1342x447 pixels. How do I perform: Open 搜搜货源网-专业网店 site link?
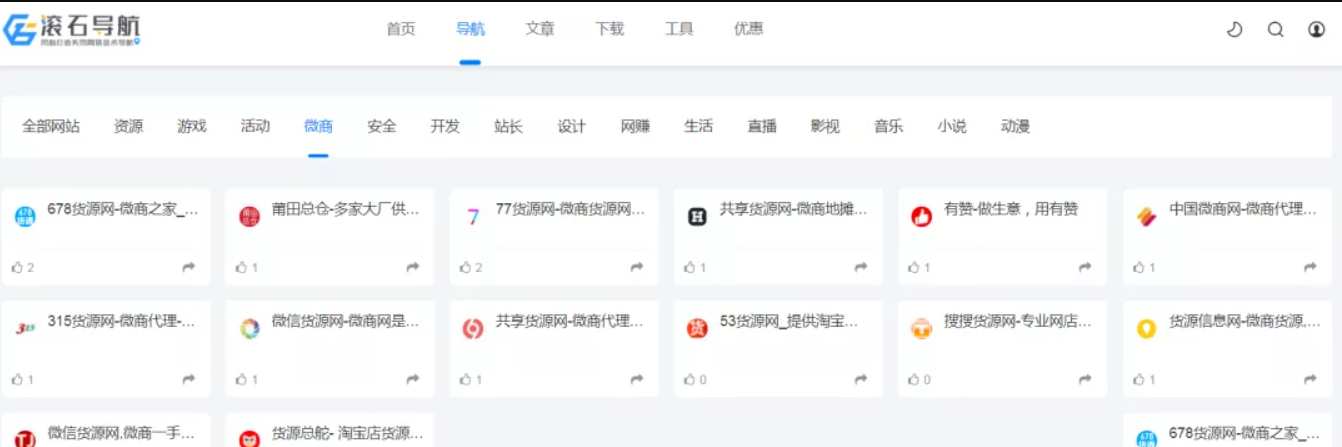[1018, 322]
